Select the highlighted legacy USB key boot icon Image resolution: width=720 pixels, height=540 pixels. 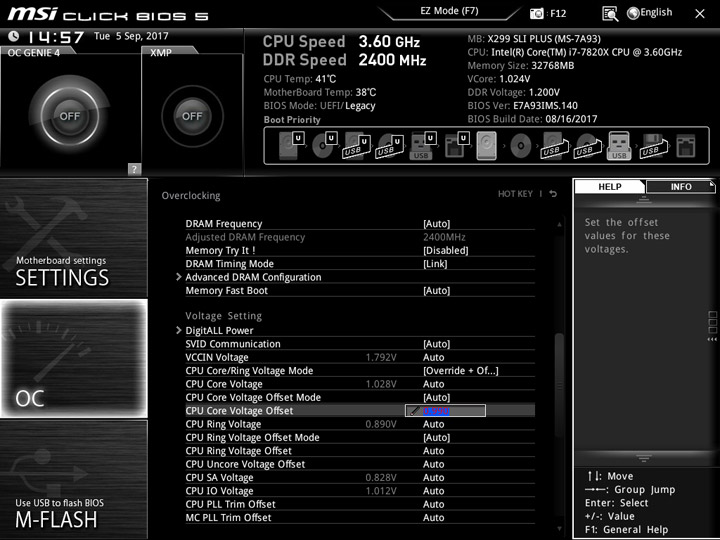pyautogui.click(x=619, y=146)
